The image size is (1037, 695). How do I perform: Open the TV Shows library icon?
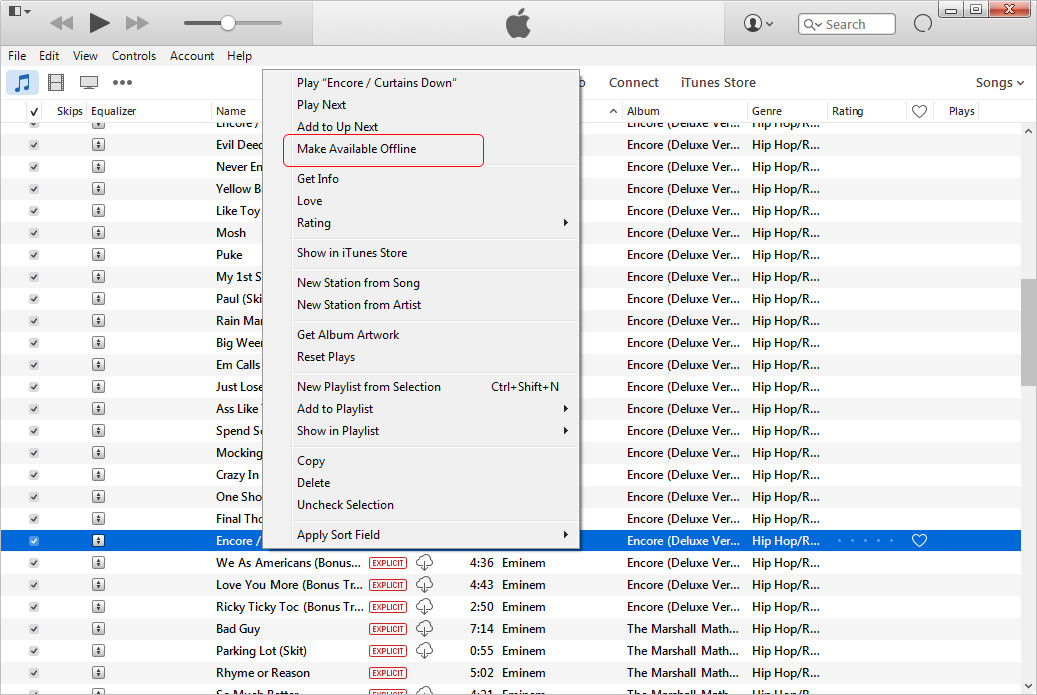tap(89, 83)
